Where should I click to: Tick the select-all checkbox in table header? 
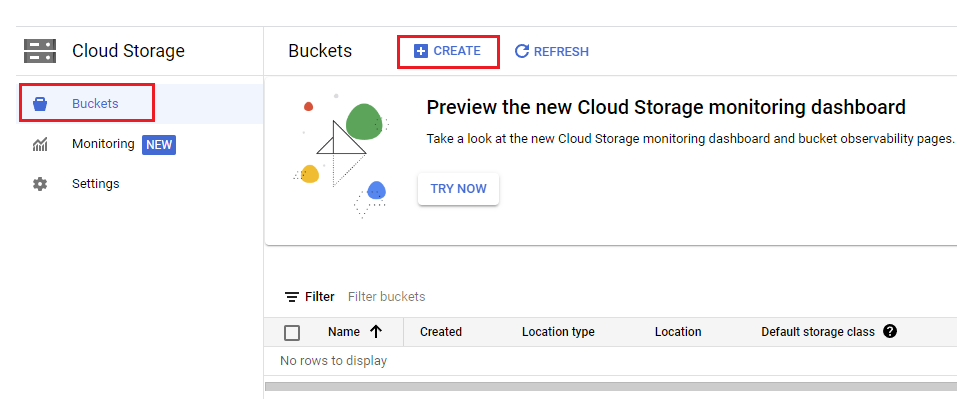[x=292, y=333]
